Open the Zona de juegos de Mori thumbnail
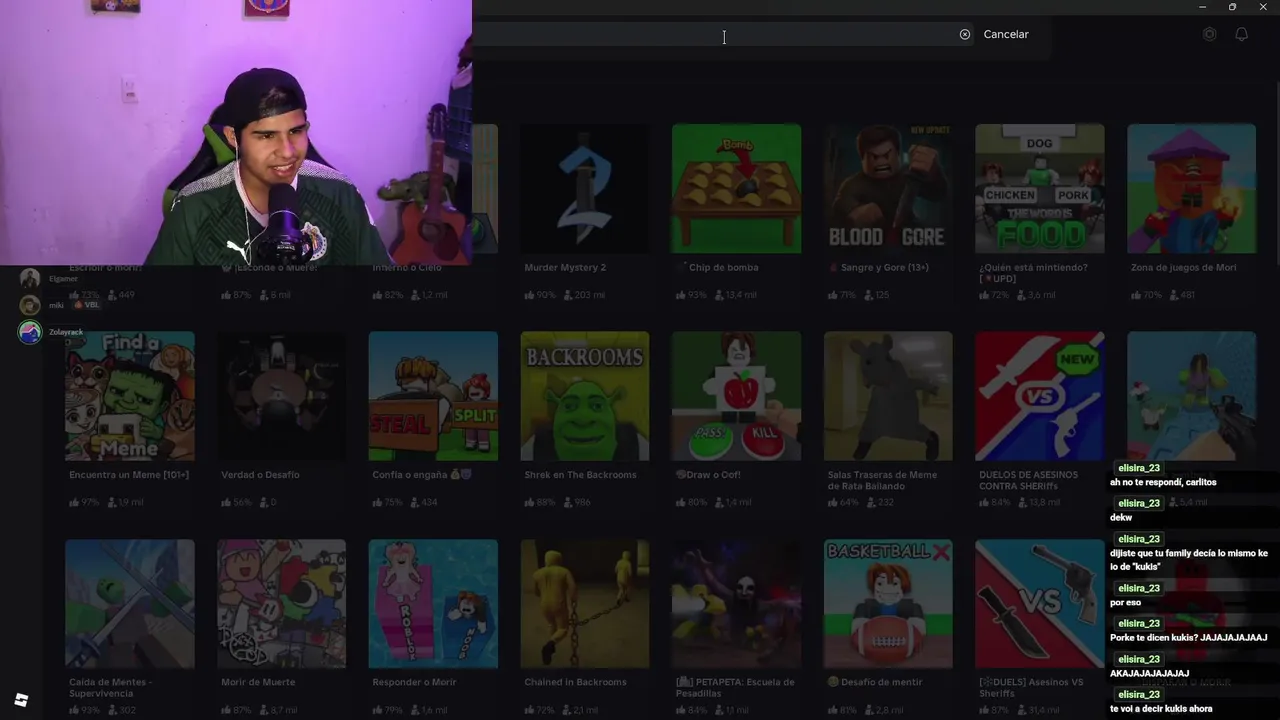This screenshot has width=1280, height=720. [x=1191, y=188]
